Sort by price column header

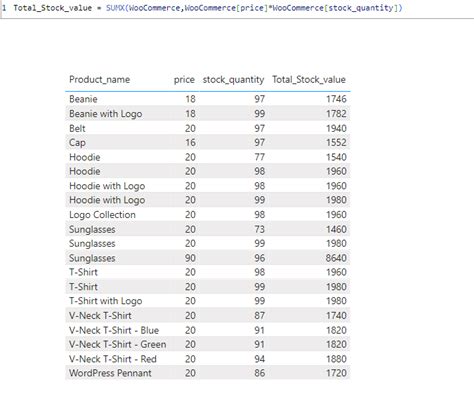pos(184,80)
